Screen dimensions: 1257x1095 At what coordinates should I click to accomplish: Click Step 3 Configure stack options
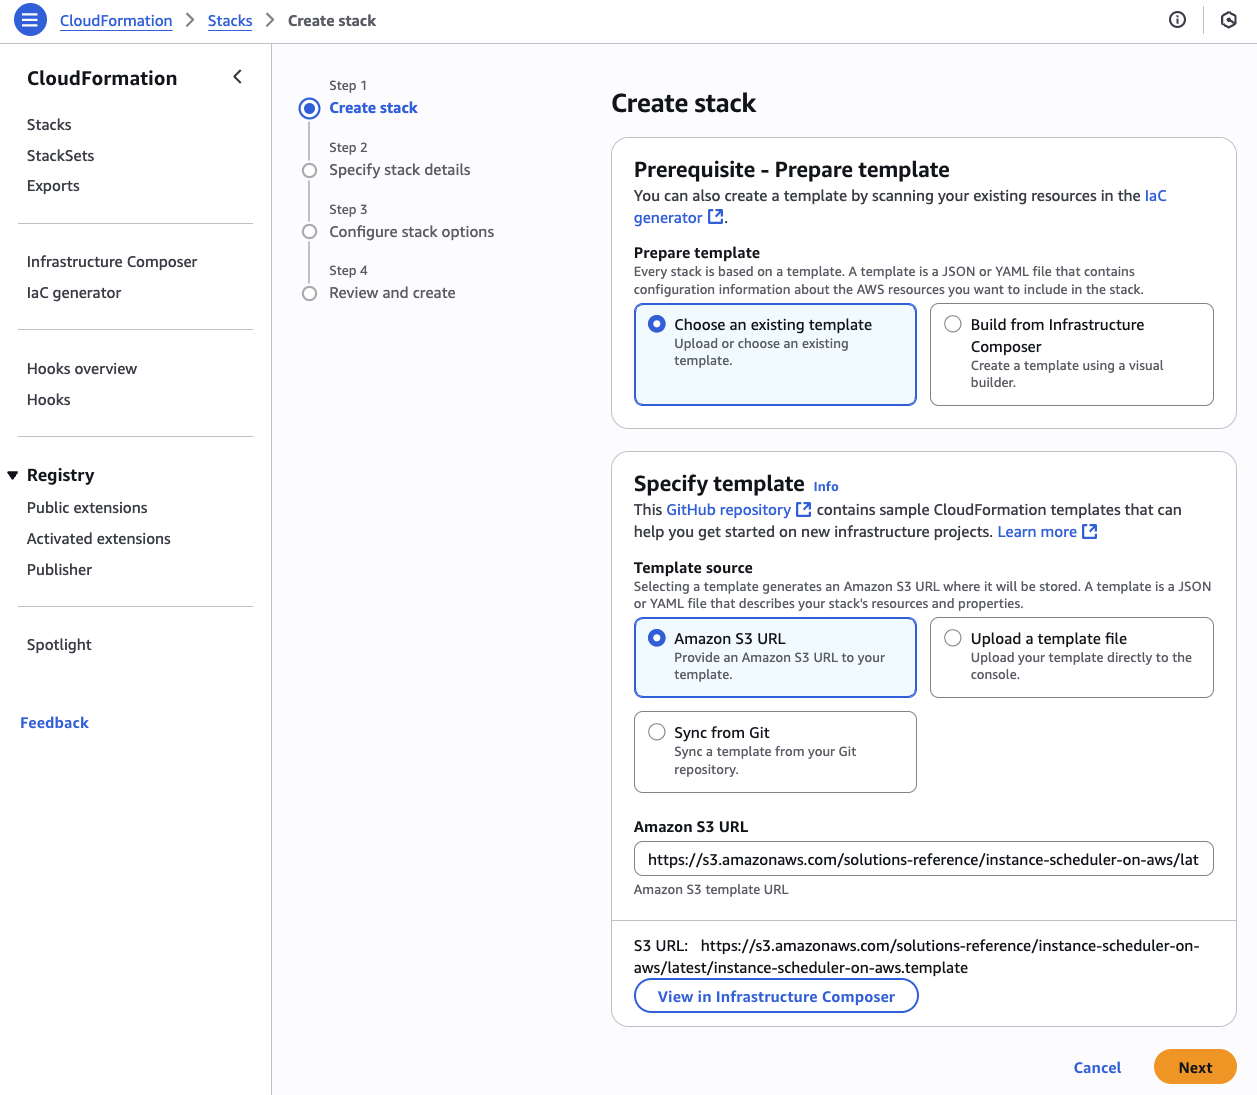pos(412,232)
